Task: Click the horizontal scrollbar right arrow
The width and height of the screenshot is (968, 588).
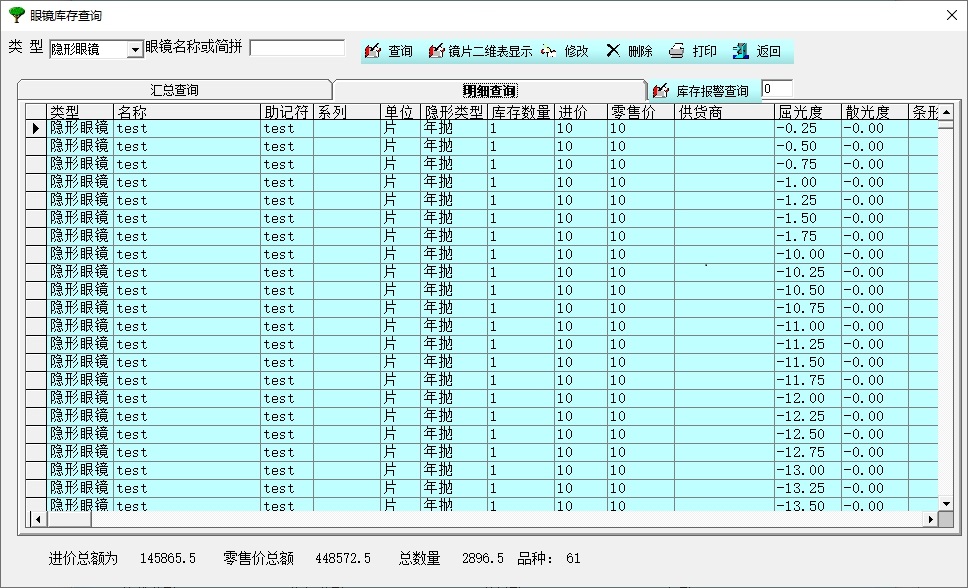Action: click(931, 519)
